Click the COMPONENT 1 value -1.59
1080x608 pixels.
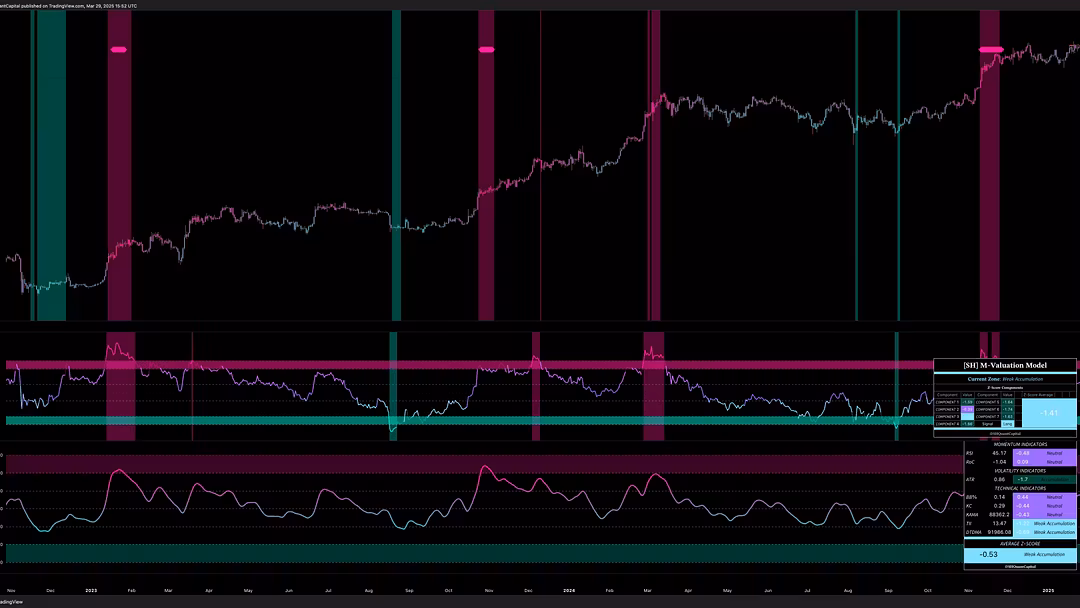pyautogui.click(x=968, y=402)
